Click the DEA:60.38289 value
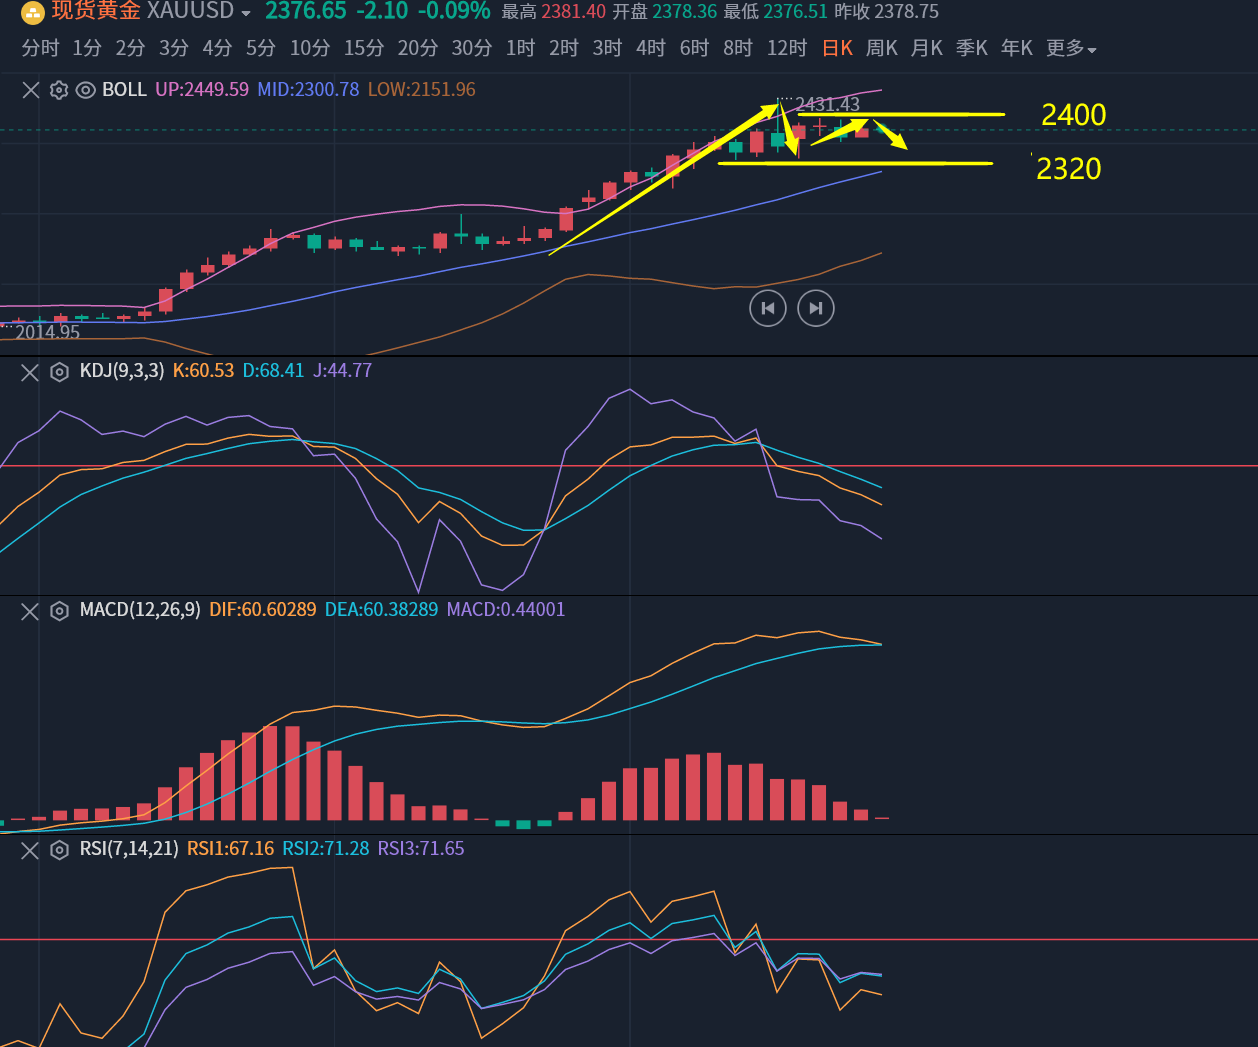The height and width of the screenshot is (1047, 1258). coord(381,610)
